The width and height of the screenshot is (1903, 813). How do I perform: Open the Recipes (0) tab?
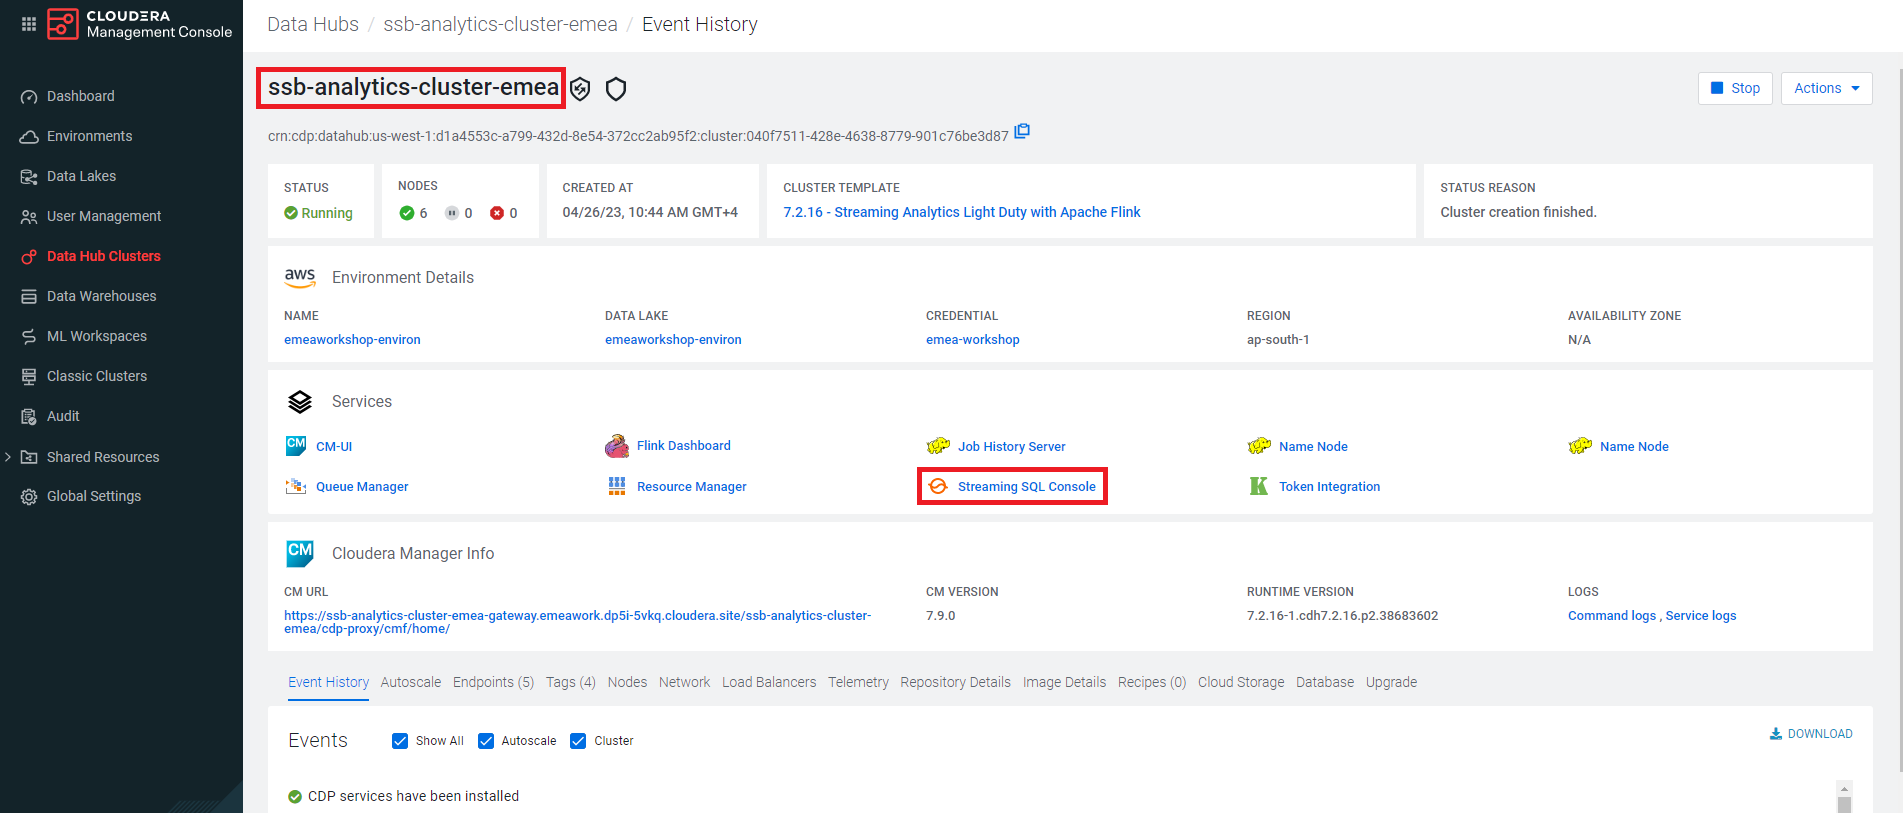[1152, 682]
